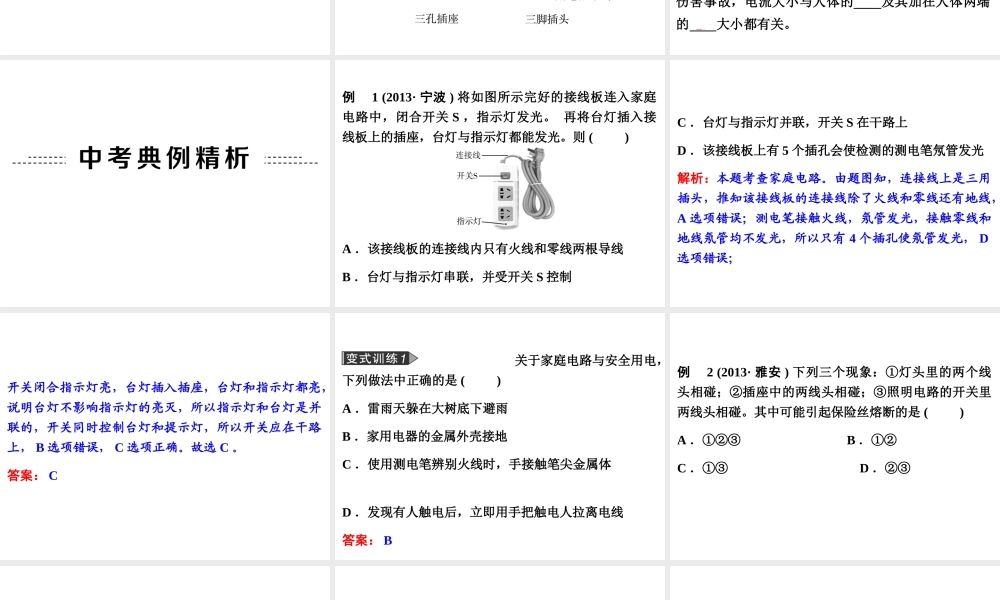Select option B 家用电器的金属外壳接地
The image size is (1000, 600).
point(425,437)
